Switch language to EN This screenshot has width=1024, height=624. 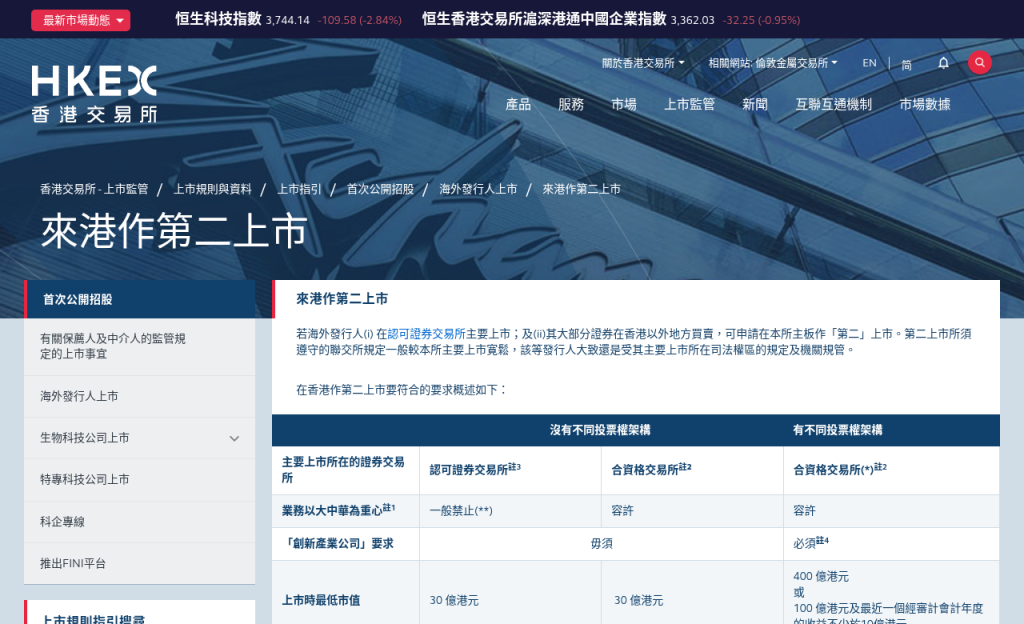coord(869,63)
